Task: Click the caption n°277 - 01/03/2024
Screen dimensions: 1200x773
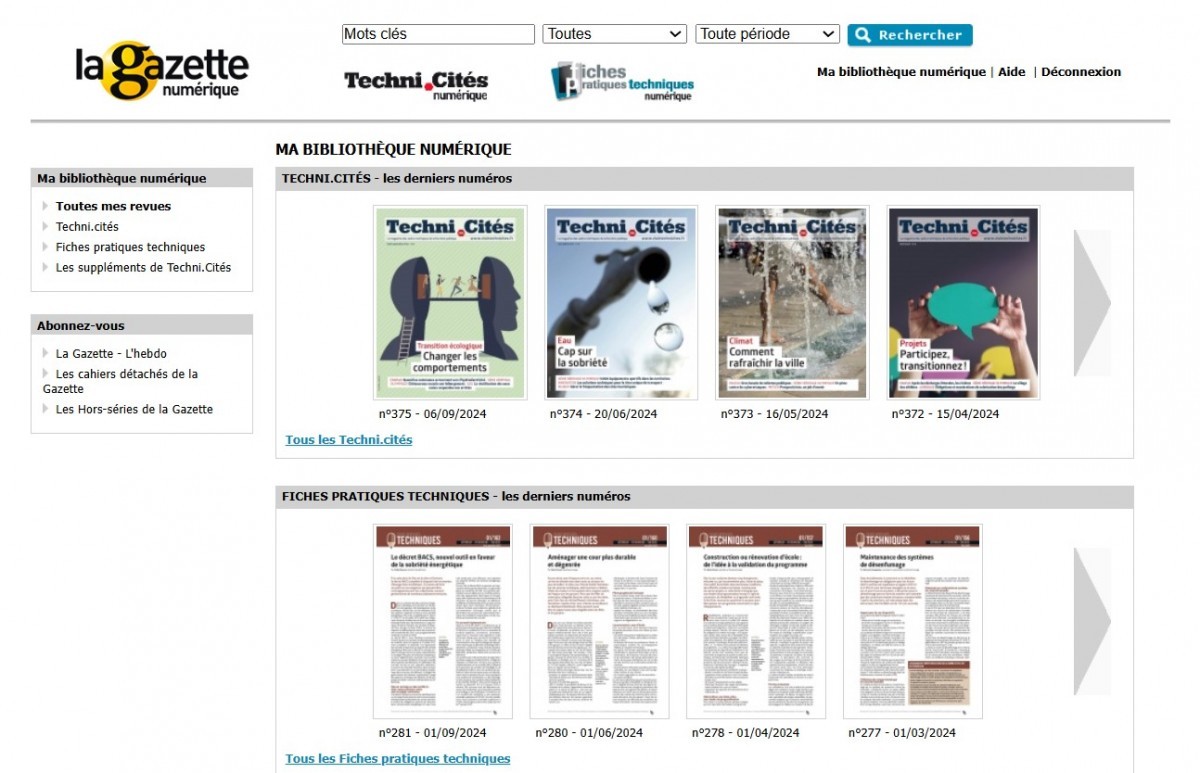Action: 902,733
